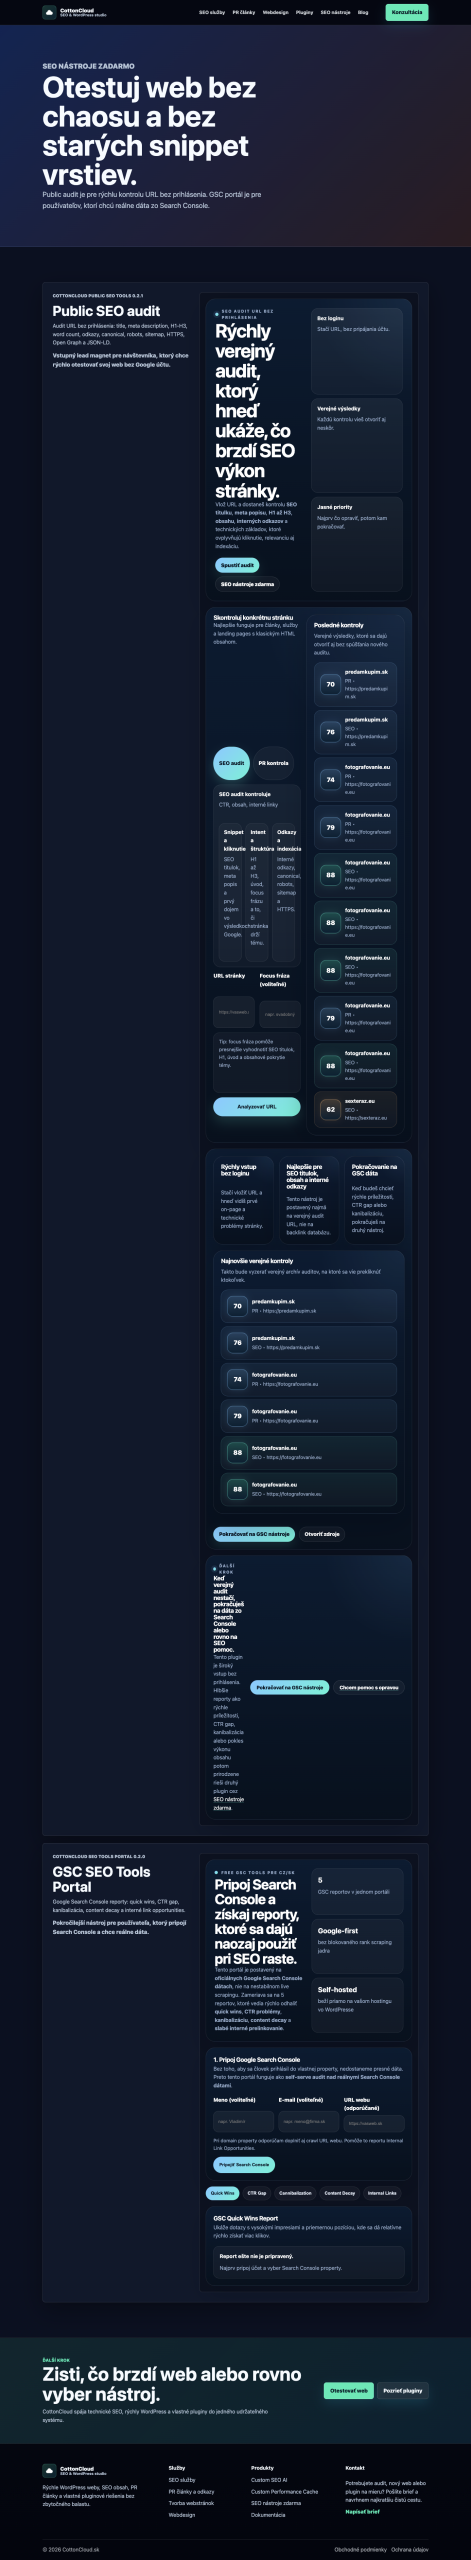Click the Napísať brief footer link
The height and width of the screenshot is (2560, 471).
[x=362, y=2511]
